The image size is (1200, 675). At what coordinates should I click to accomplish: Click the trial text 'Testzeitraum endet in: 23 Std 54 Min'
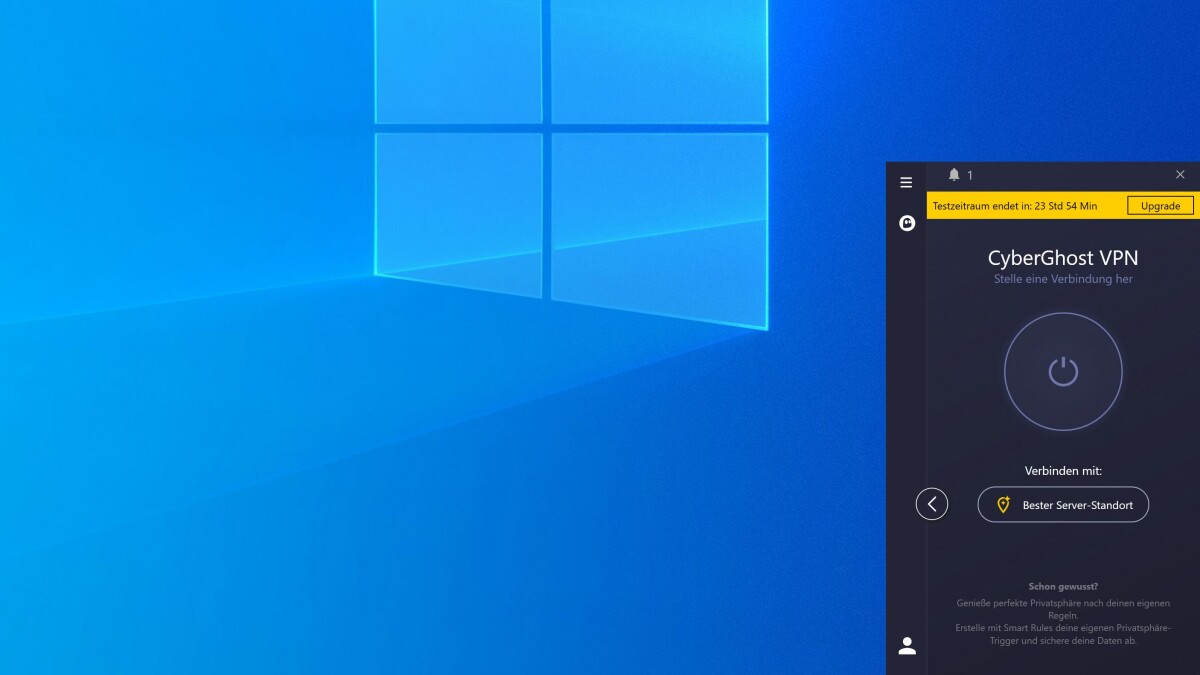pos(1014,206)
